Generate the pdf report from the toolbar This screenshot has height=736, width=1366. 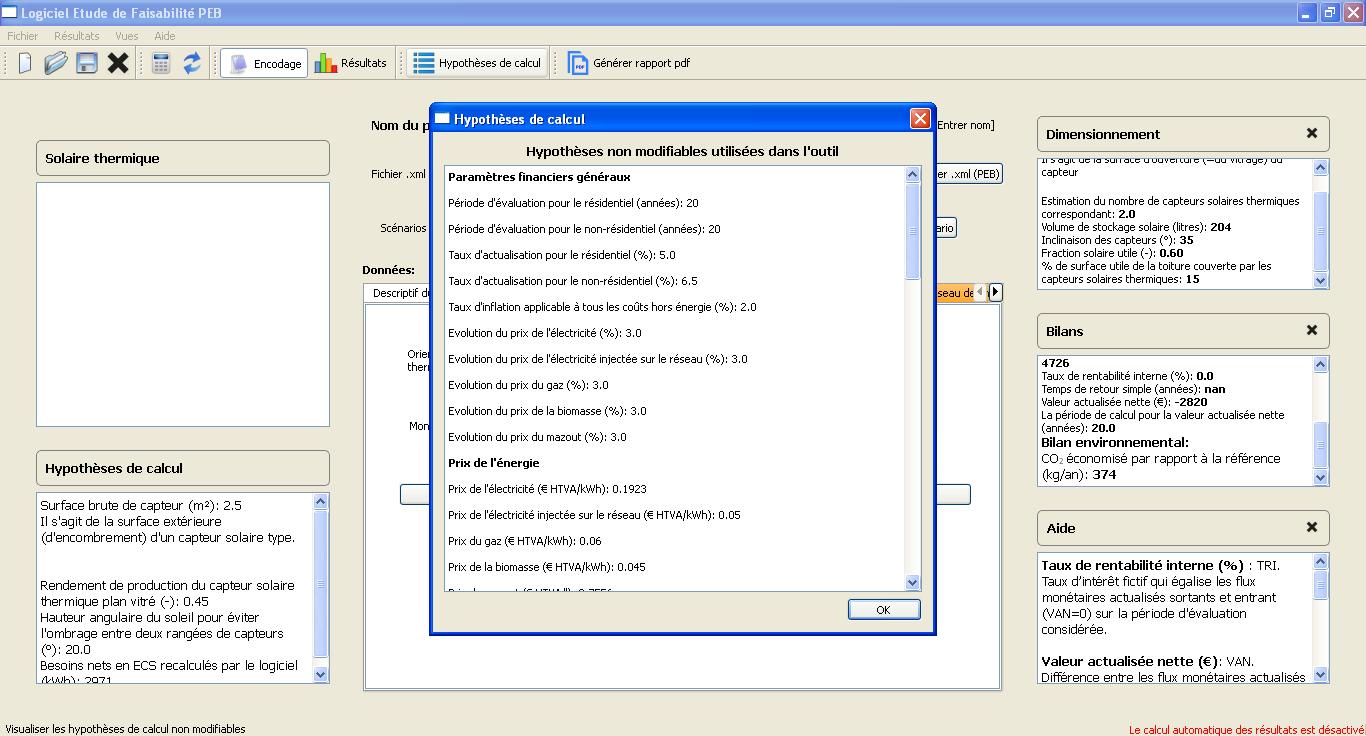629,63
